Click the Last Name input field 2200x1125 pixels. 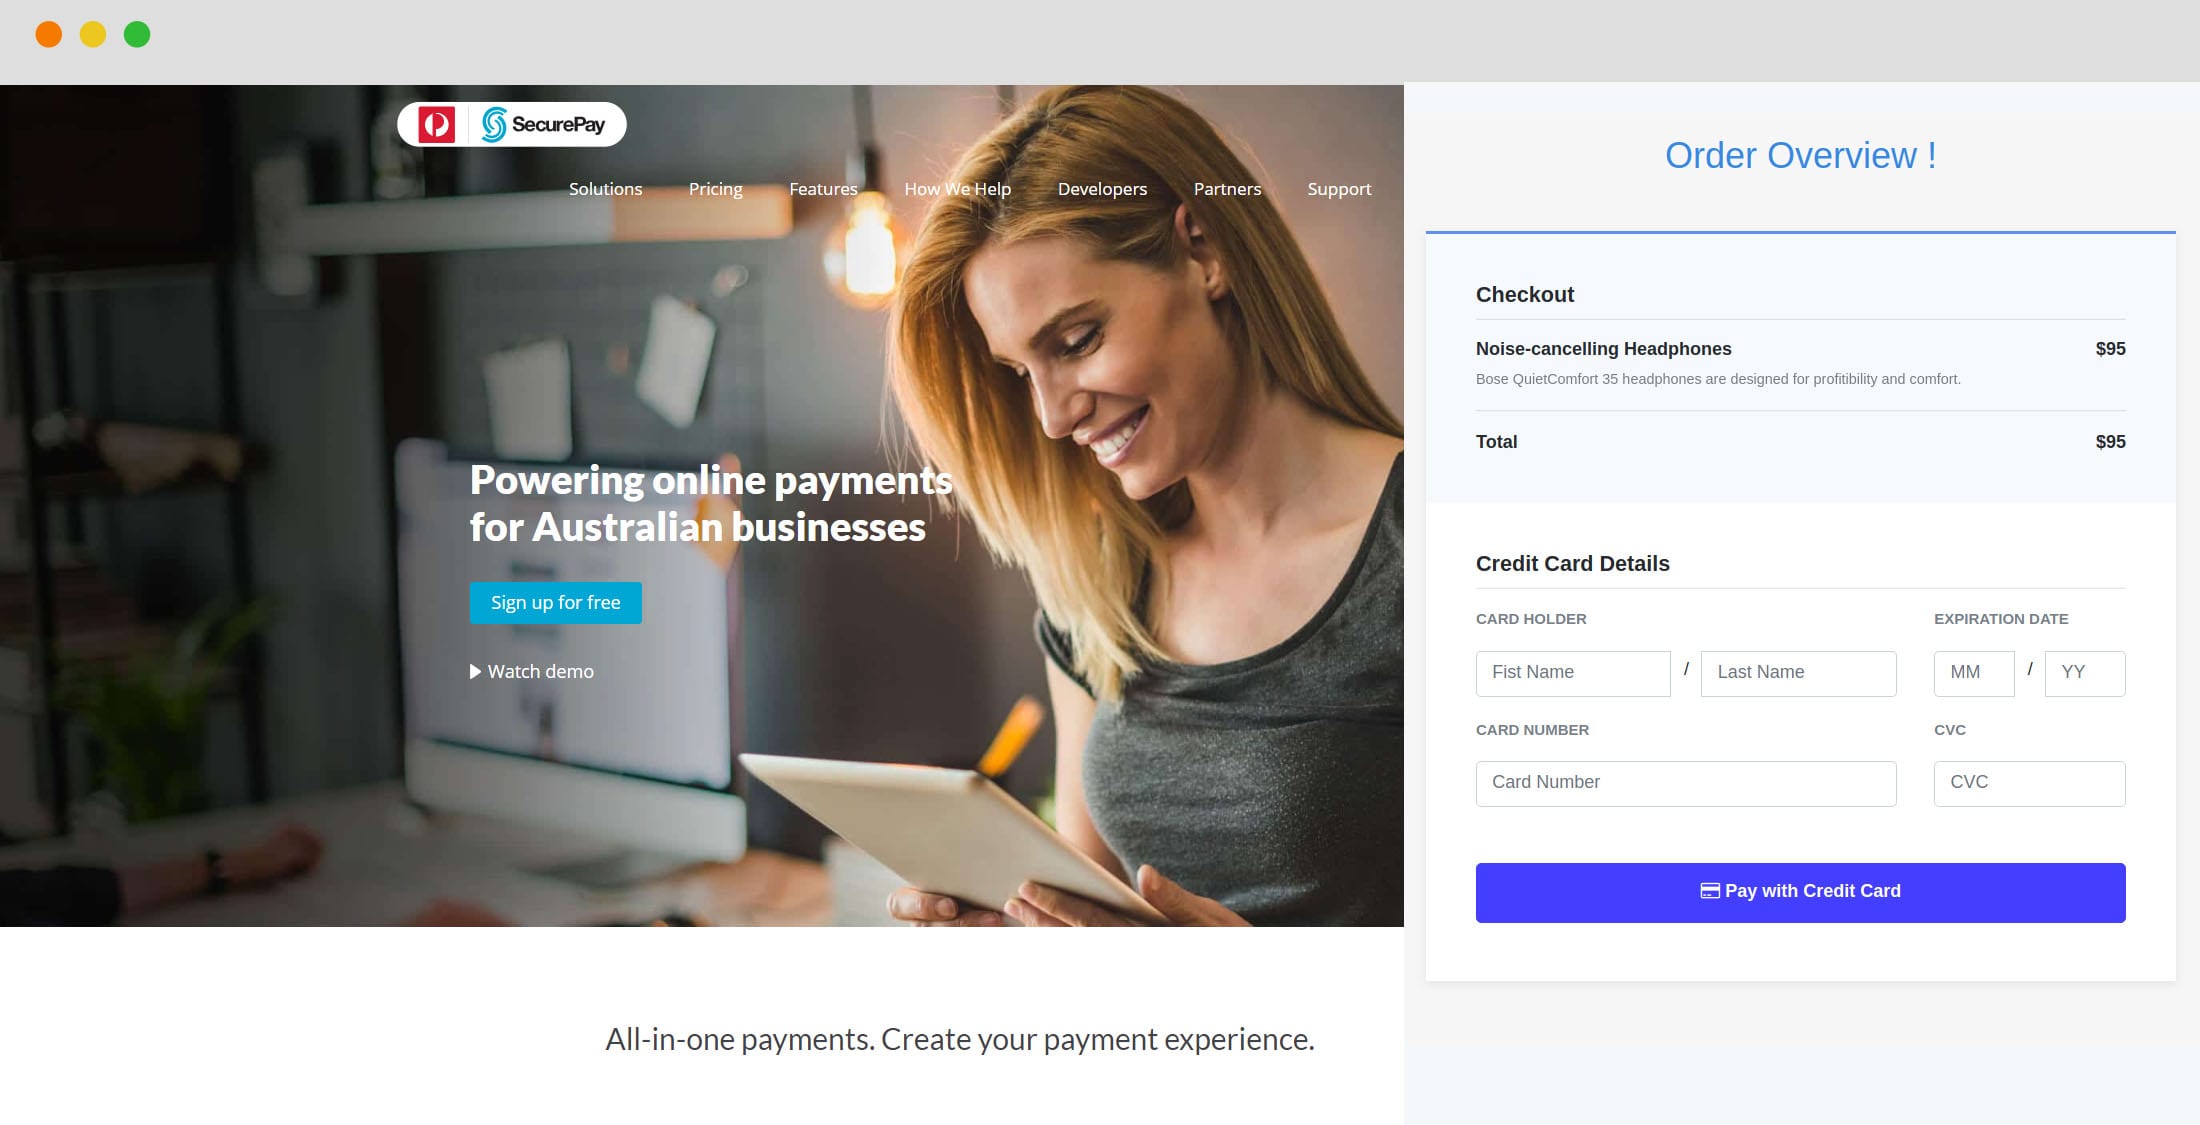coord(1800,672)
